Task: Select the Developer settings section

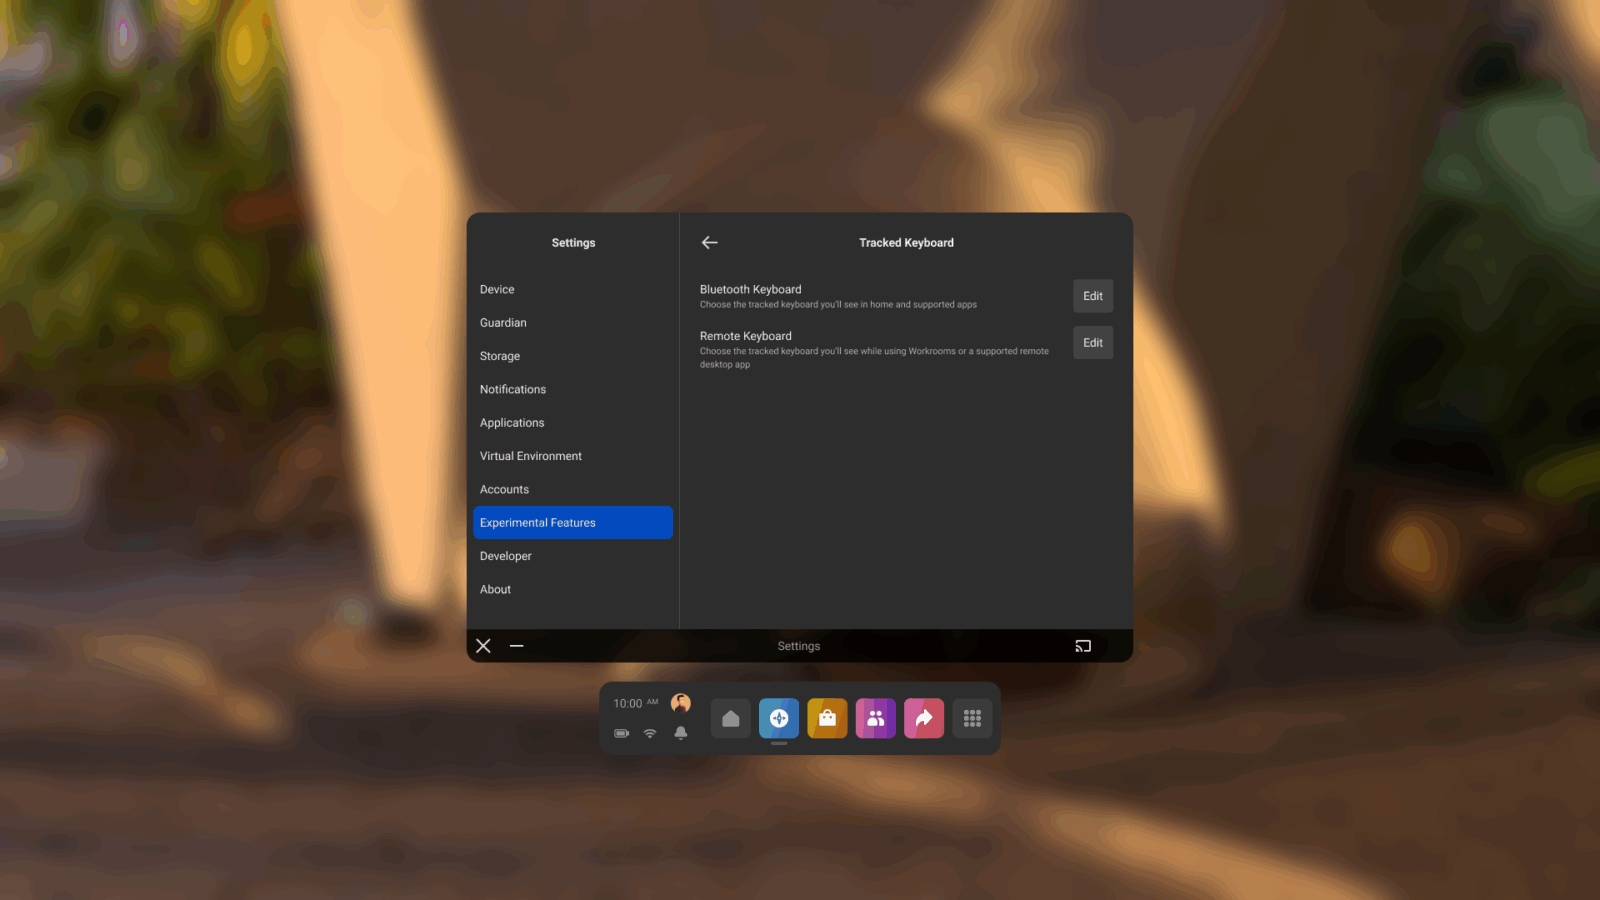Action: click(506, 556)
